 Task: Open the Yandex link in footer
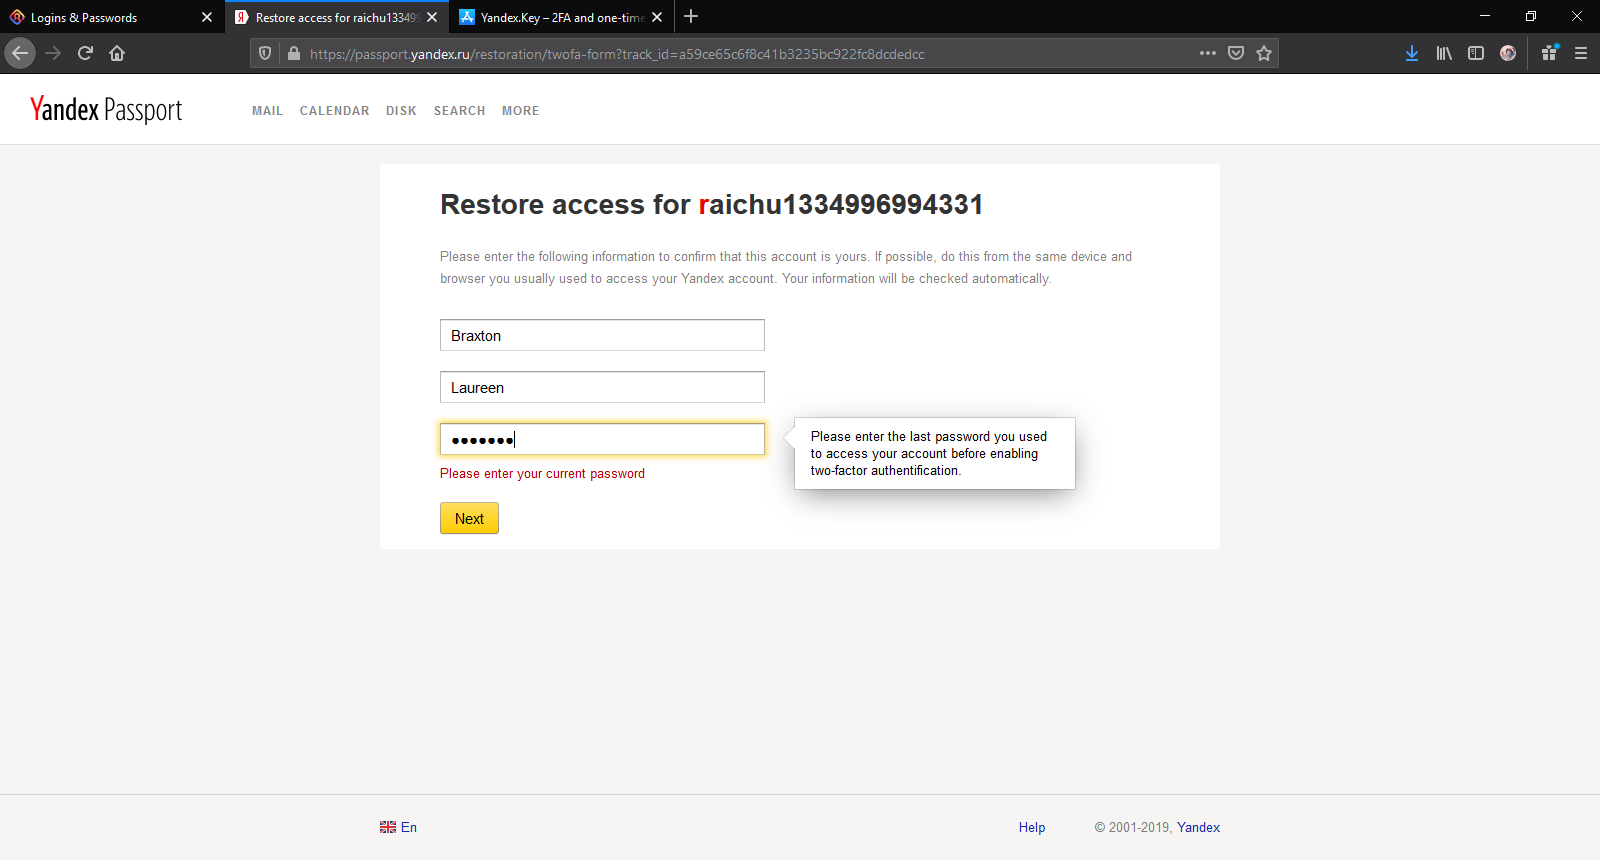point(1198,827)
